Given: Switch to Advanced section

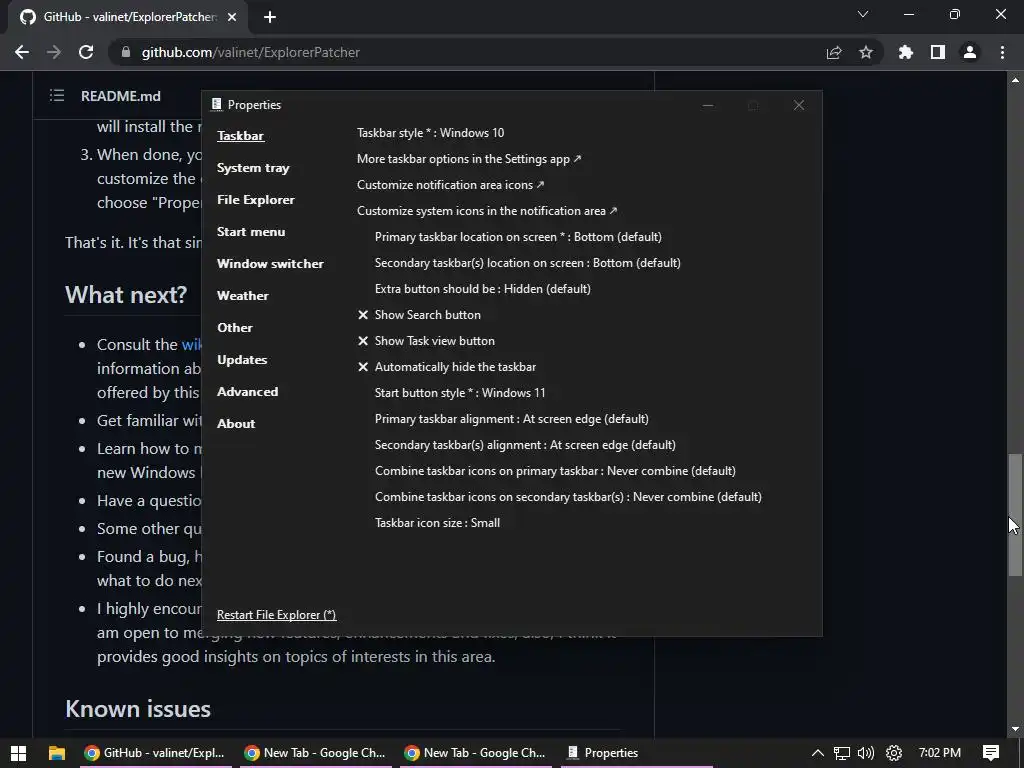Looking at the screenshot, I should [x=248, y=392].
